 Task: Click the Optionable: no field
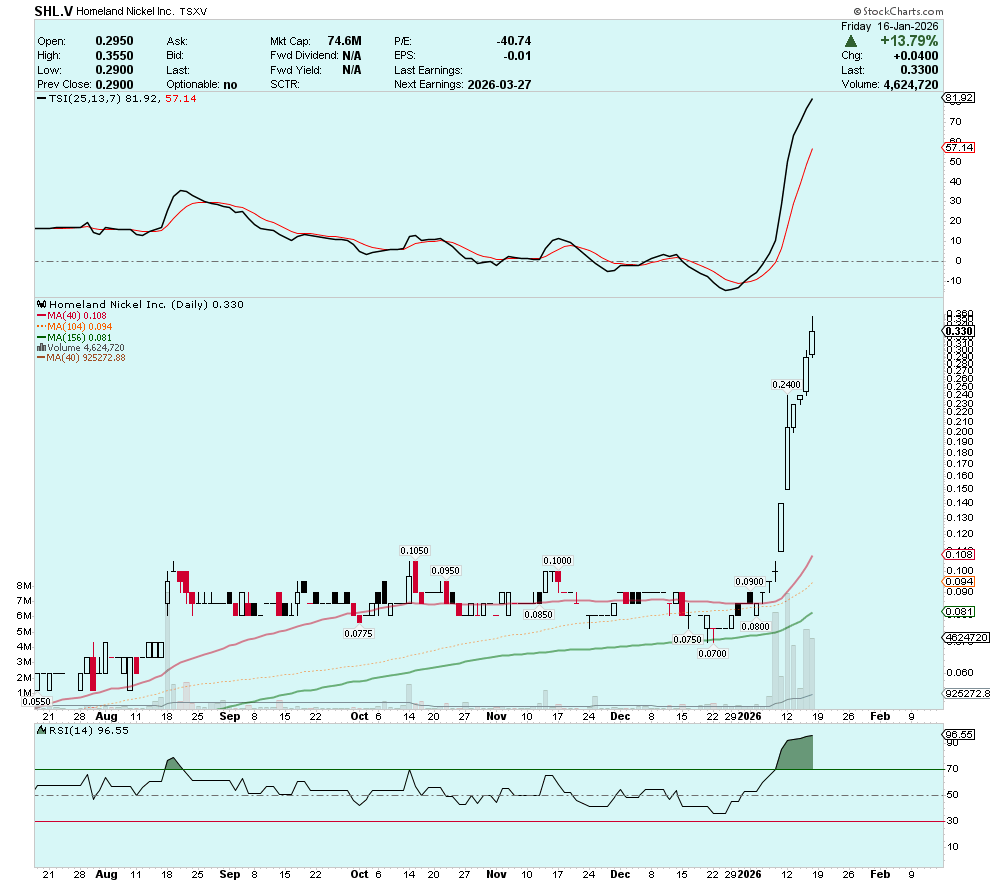pos(201,85)
